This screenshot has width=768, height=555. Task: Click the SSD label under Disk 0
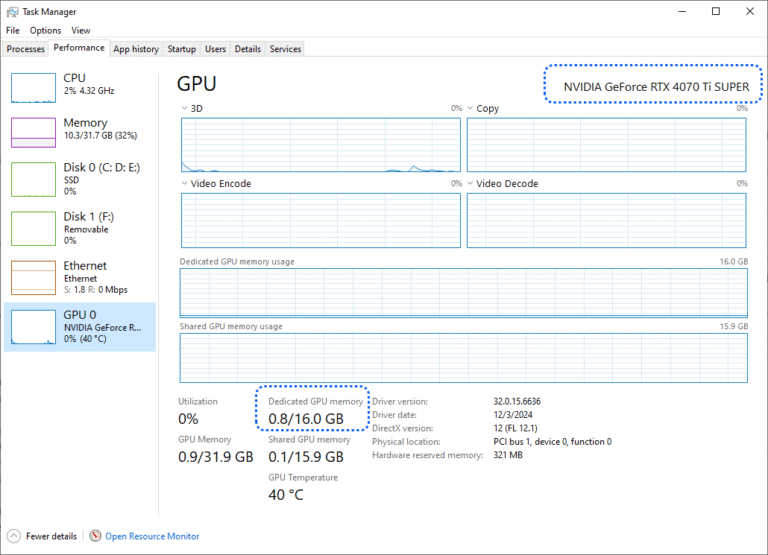(x=72, y=180)
